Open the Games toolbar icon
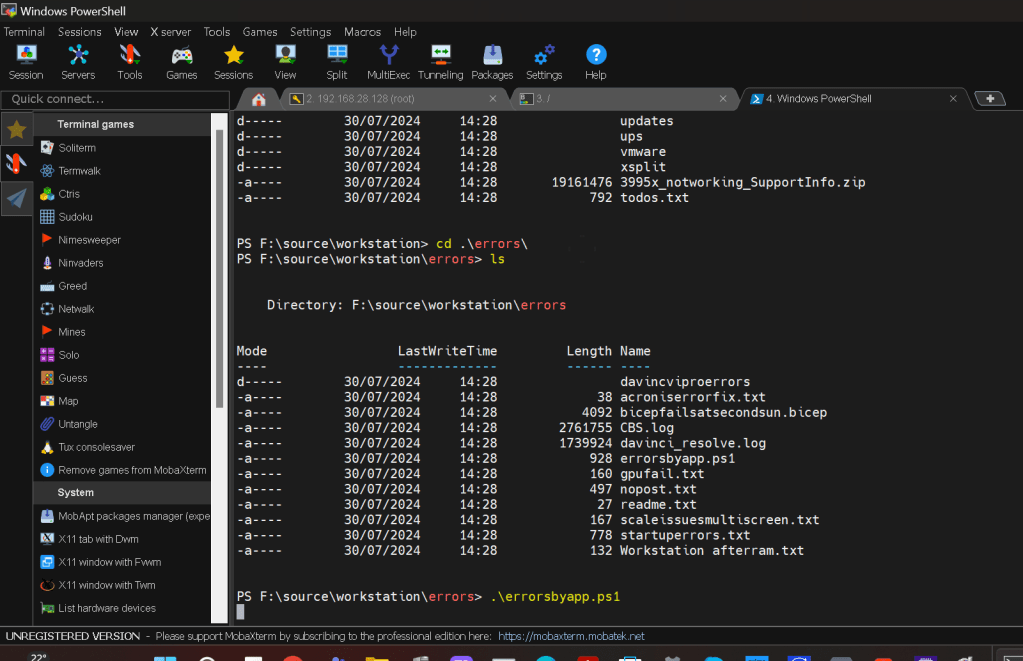Screen dimensions: 1023x661 click(181, 62)
